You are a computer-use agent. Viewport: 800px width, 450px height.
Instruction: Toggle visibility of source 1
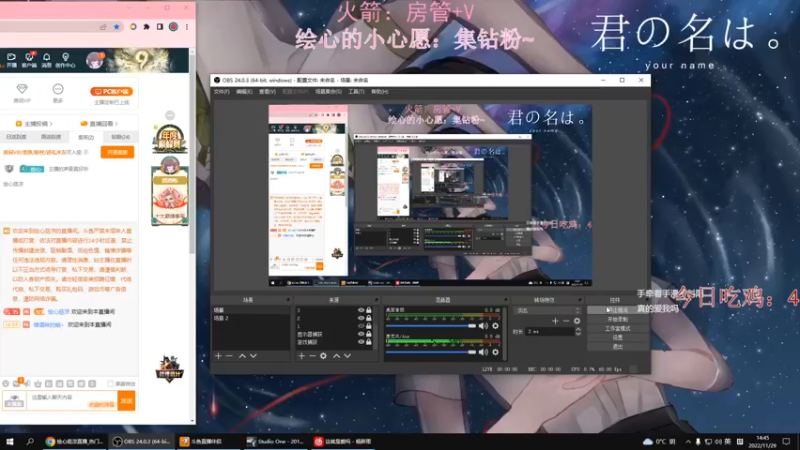(x=361, y=326)
